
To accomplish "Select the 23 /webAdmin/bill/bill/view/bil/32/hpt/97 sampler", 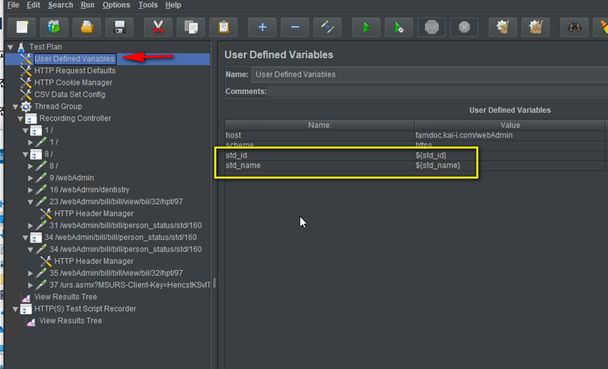I will [116, 202].
